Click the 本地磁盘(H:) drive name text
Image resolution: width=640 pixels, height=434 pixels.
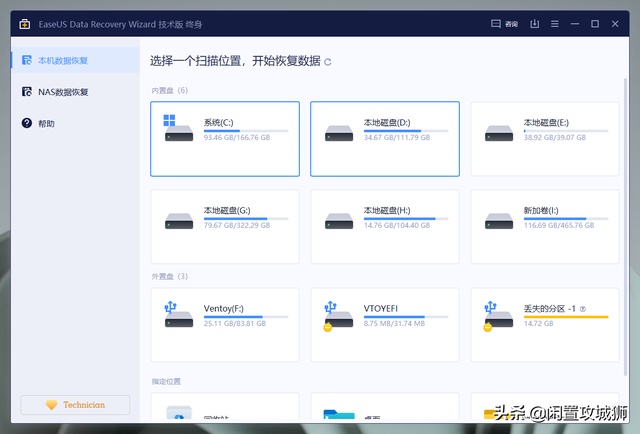[387, 210]
